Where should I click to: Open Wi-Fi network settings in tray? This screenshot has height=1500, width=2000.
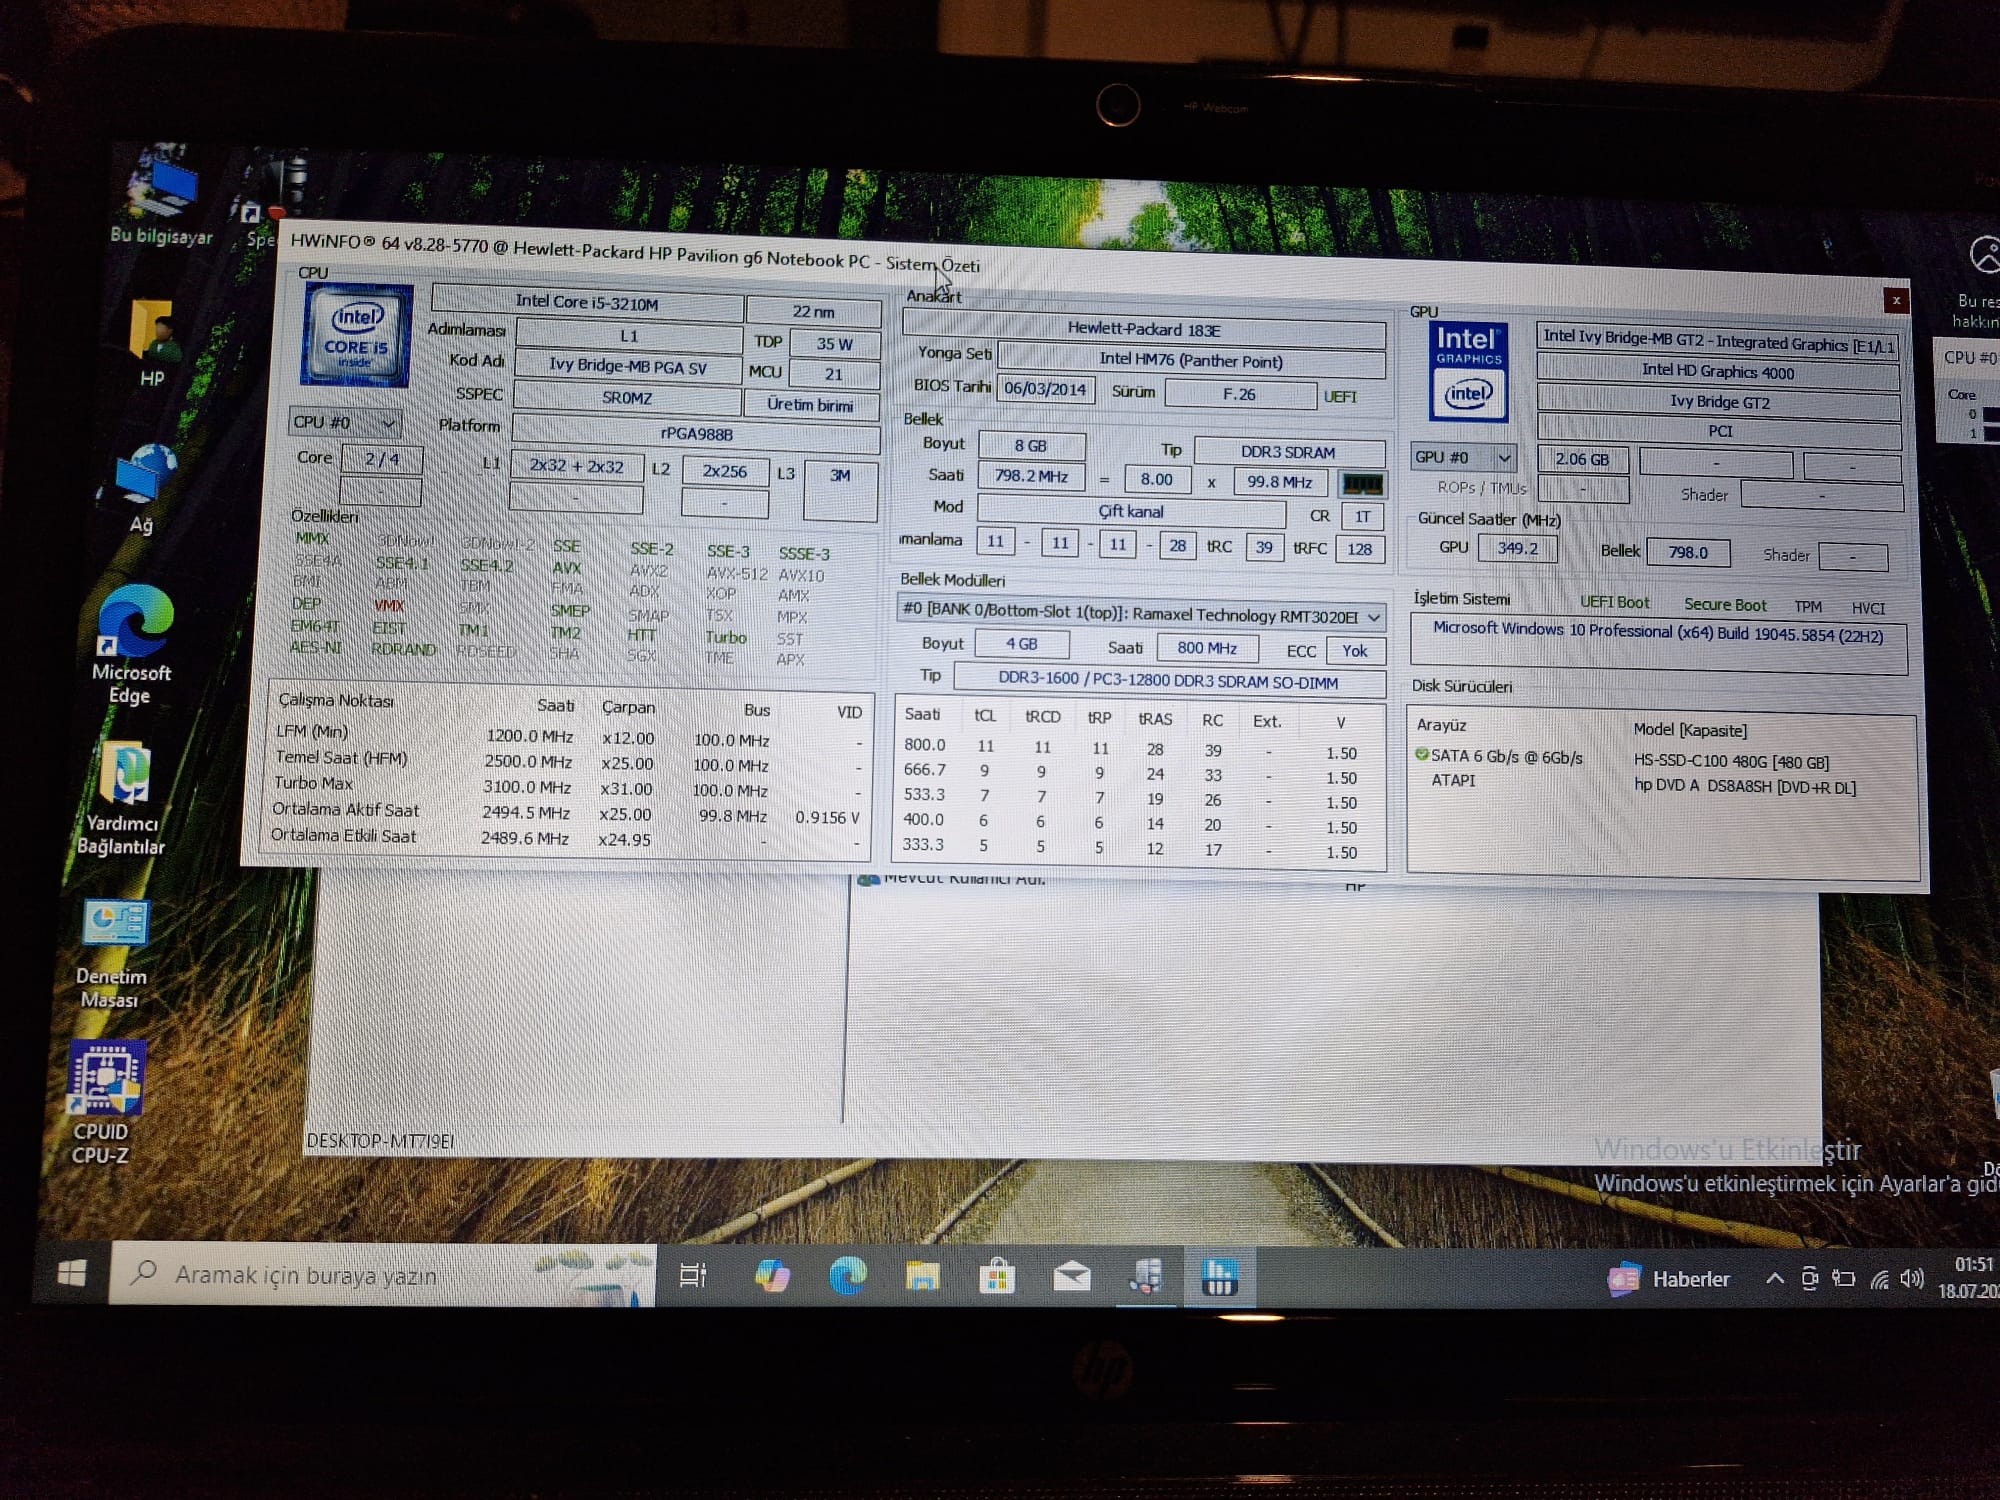pos(1880,1279)
